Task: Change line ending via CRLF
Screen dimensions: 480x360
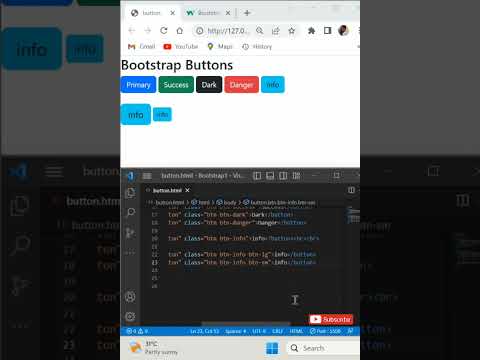Action: click(277, 331)
